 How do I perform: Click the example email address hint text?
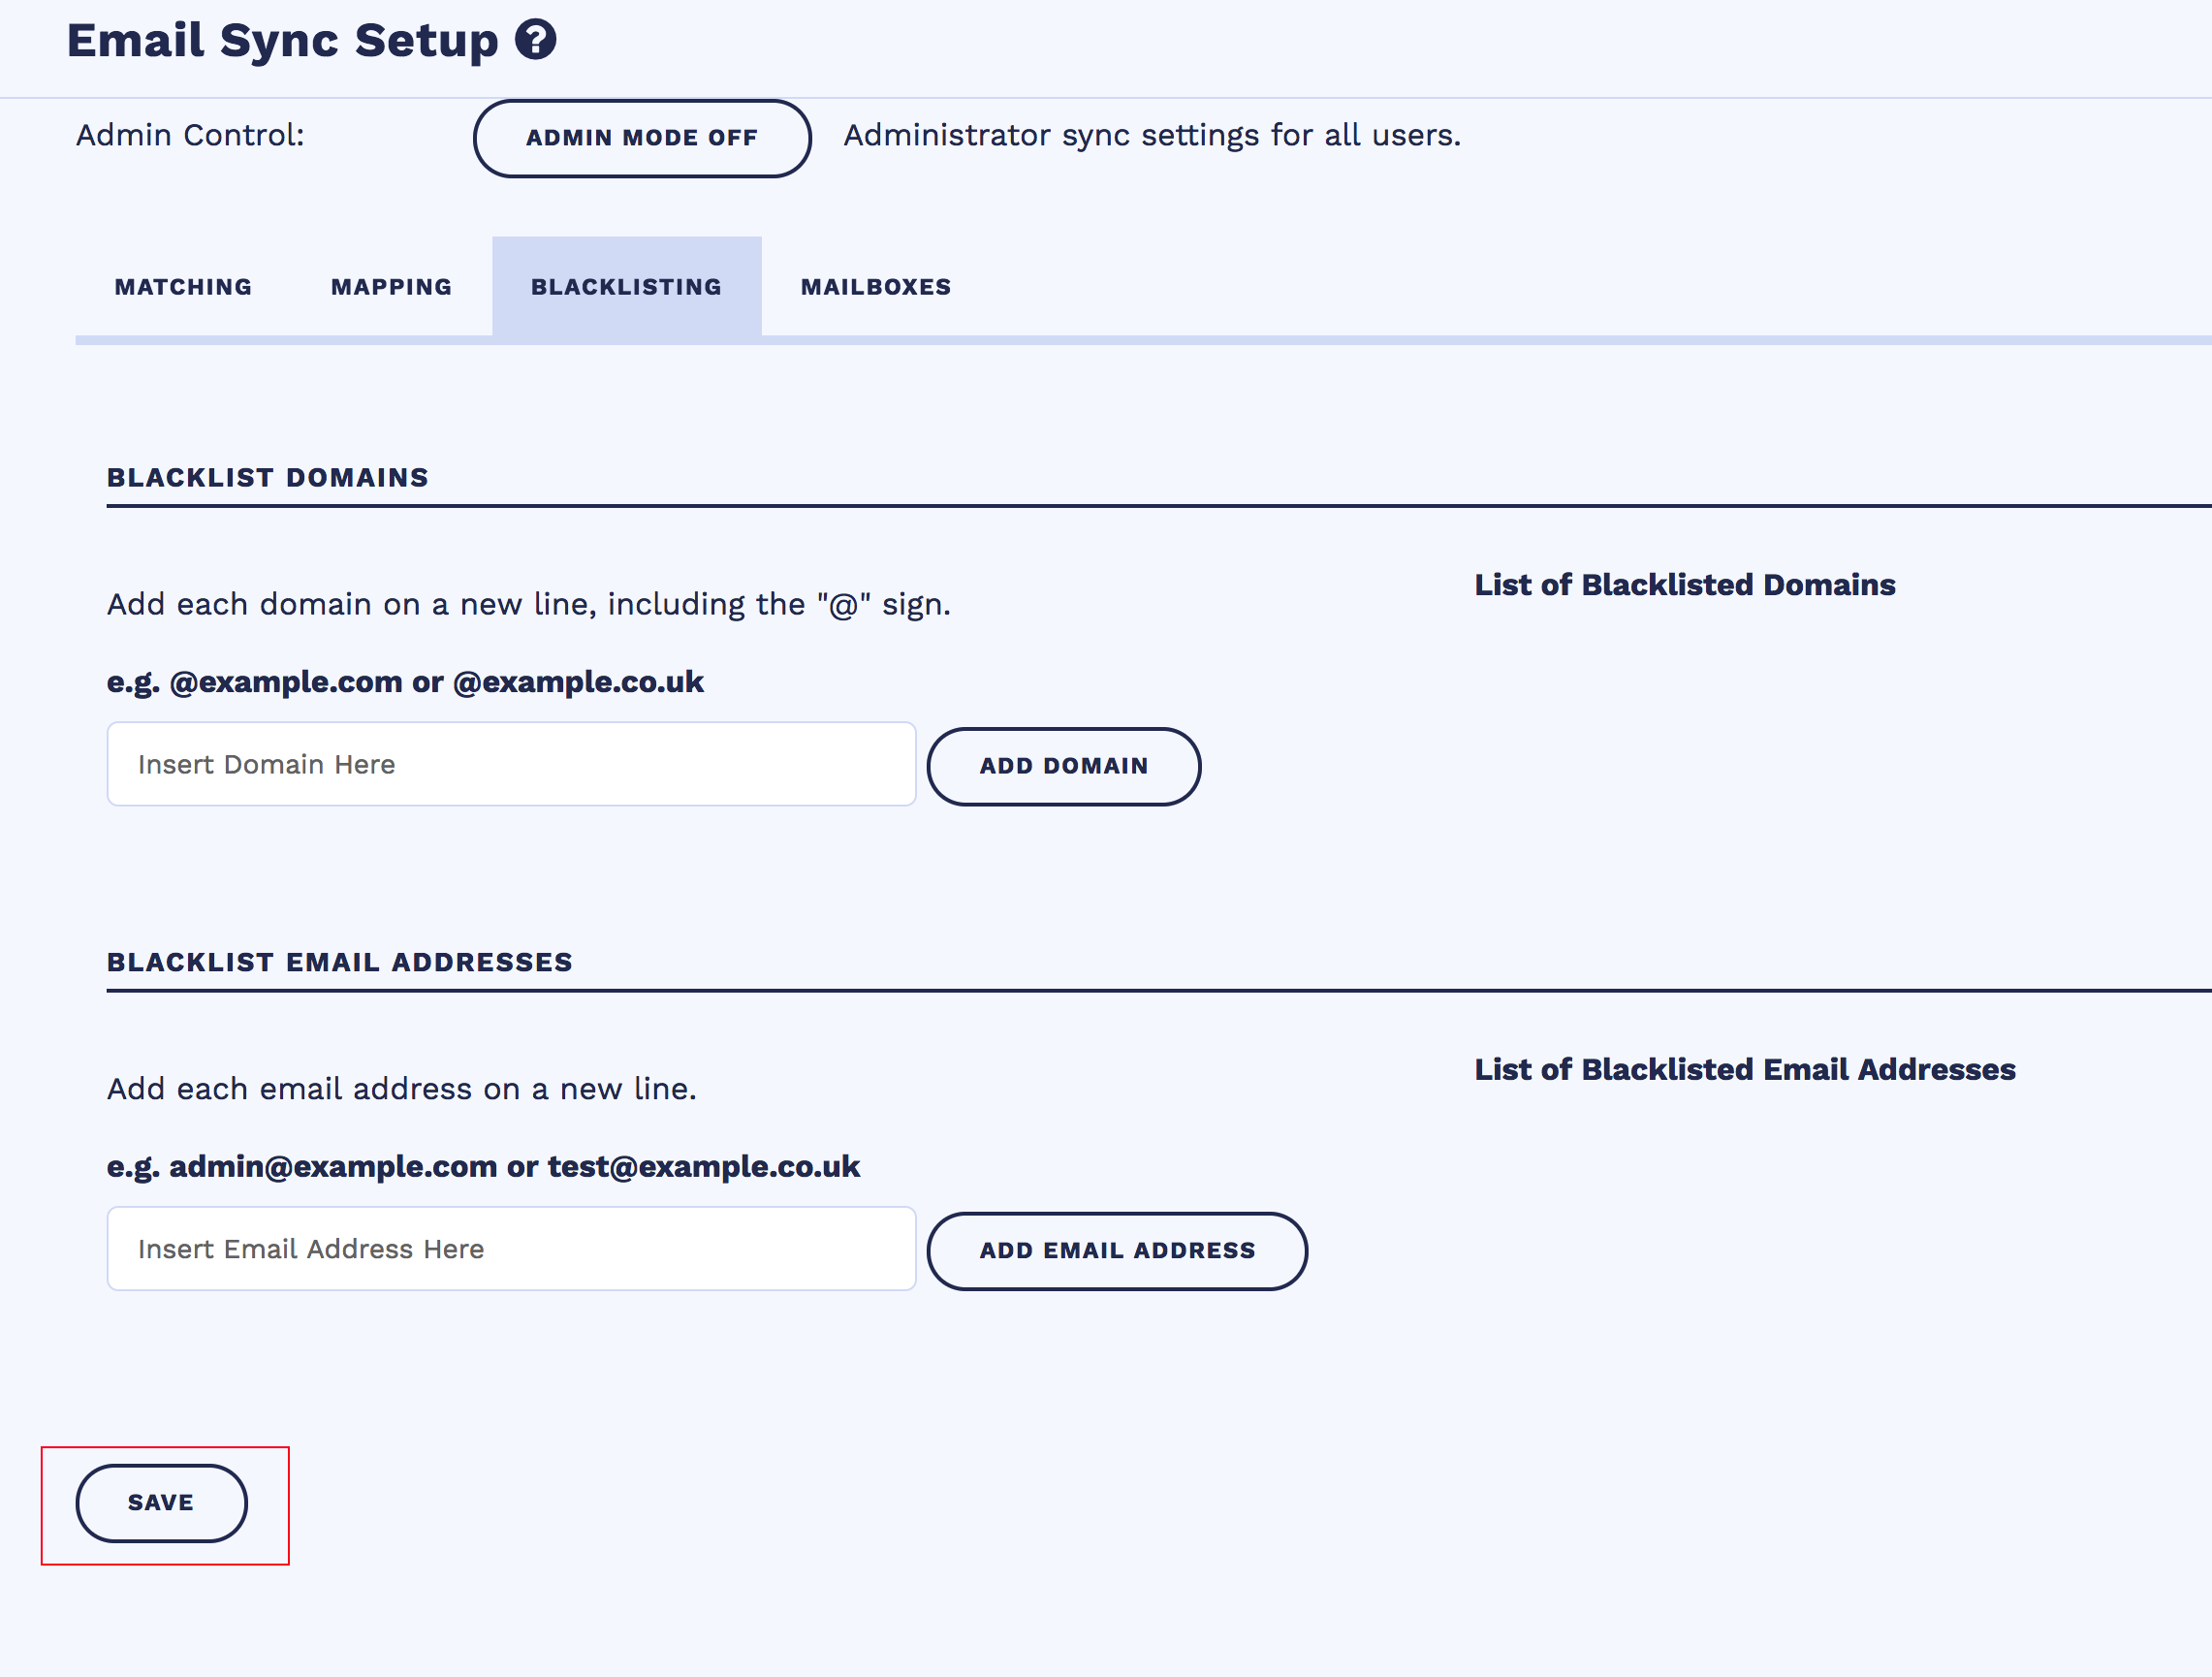pos(483,1166)
